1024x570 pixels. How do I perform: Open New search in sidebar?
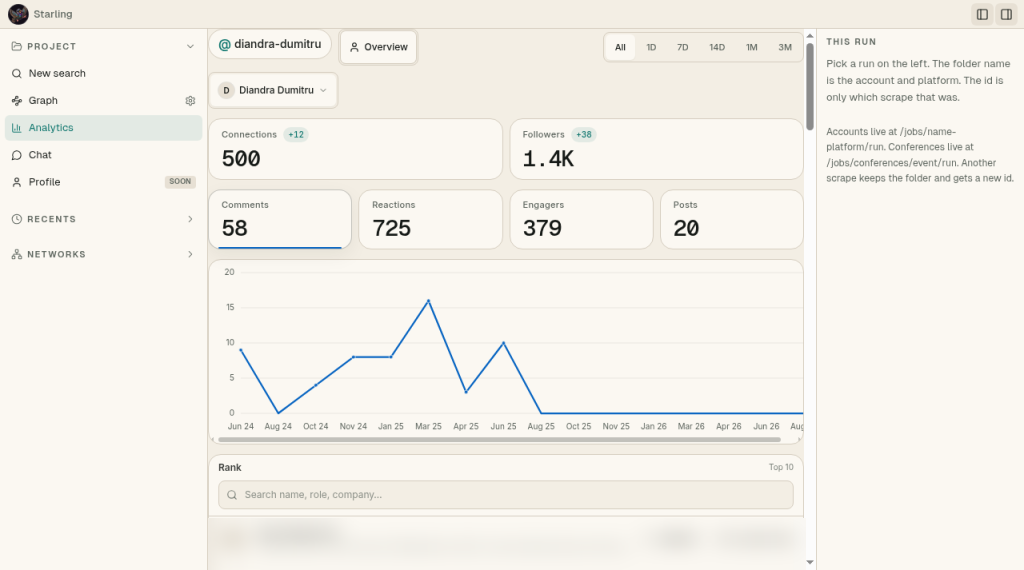pyautogui.click(x=103, y=73)
